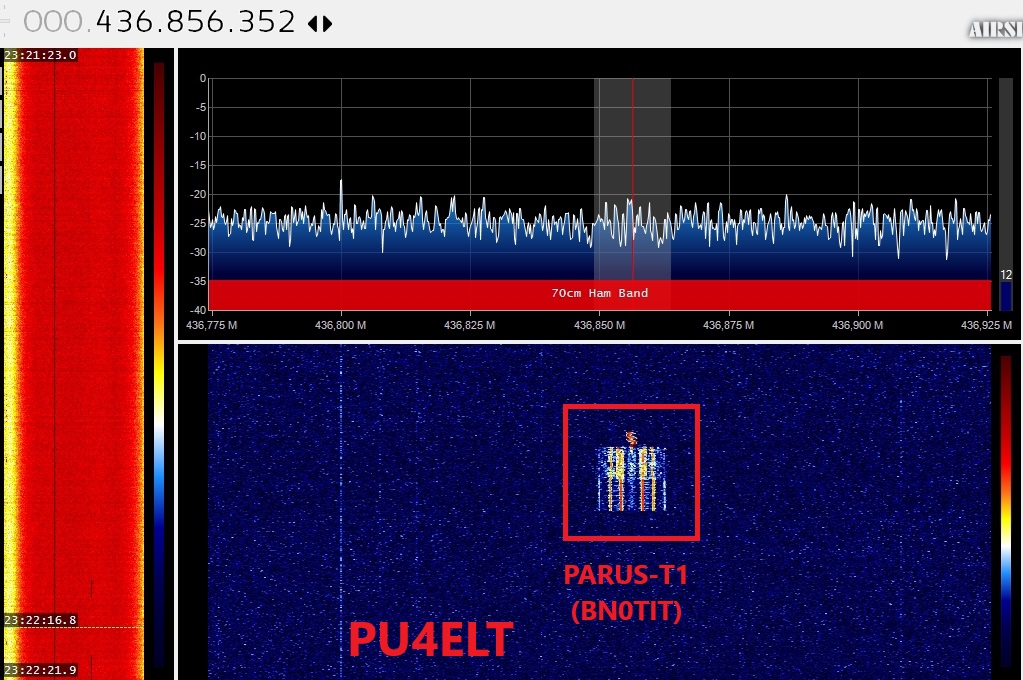Click the "436,900 M" frequency axis label

coord(857,325)
